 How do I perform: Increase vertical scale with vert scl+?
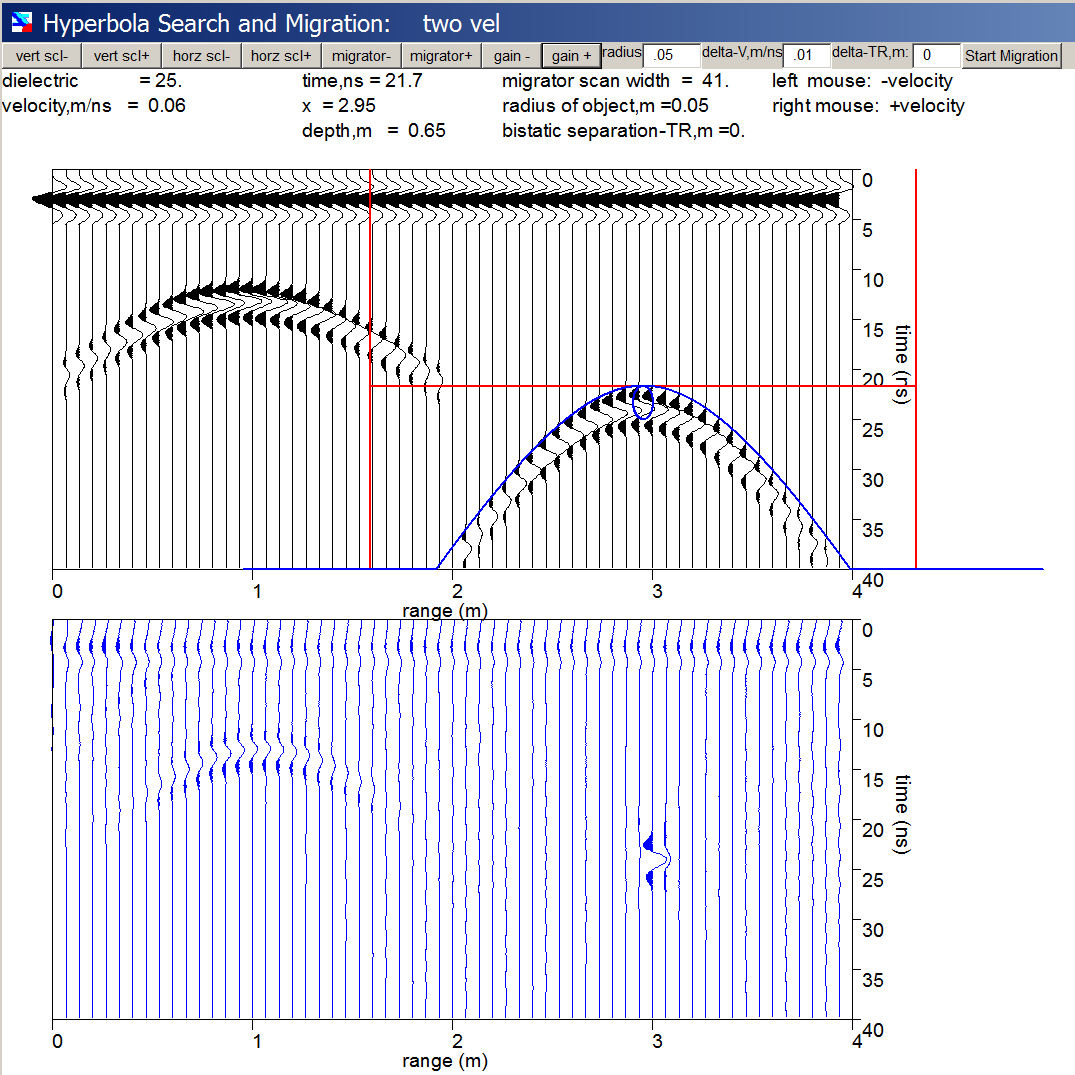click(x=121, y=56)
